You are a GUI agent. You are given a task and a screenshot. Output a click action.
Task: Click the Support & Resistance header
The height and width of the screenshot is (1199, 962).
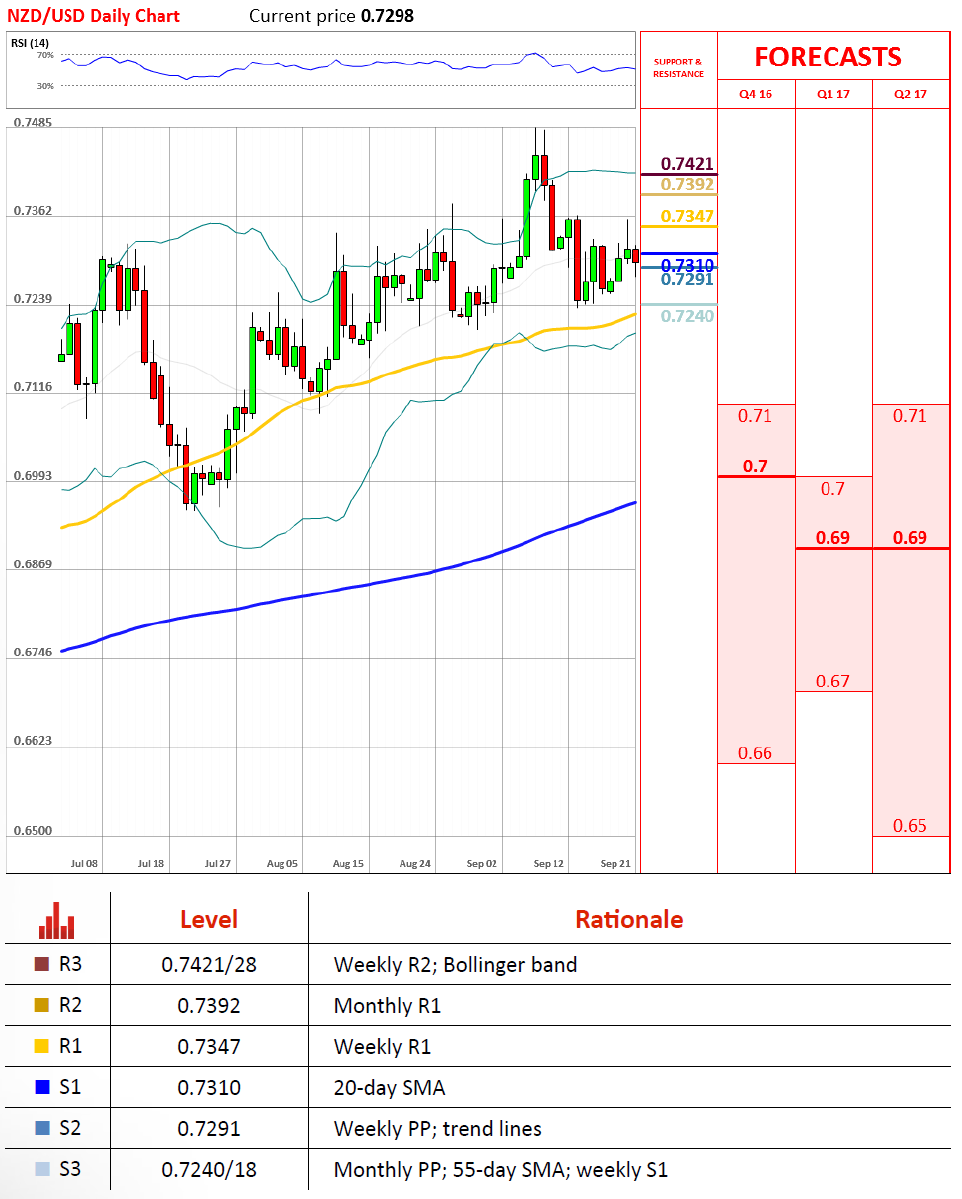(678, 68)
